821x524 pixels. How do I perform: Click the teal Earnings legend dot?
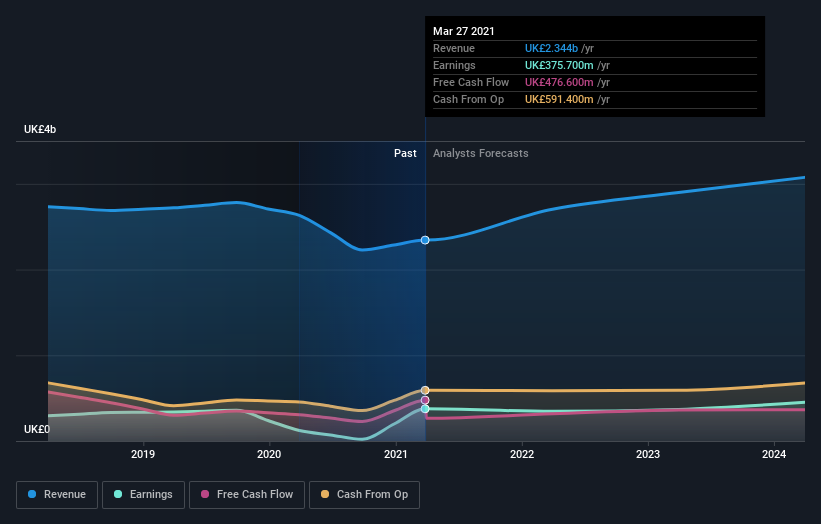[118, 494]
